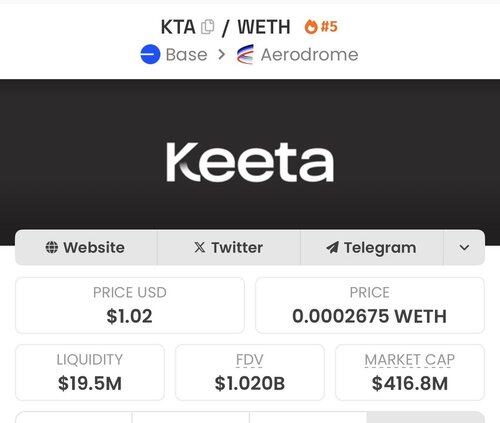Click the Aerodrome DEX logo icon
The width and height of the screenshot is (500, 423).
[x=245, y=54]
